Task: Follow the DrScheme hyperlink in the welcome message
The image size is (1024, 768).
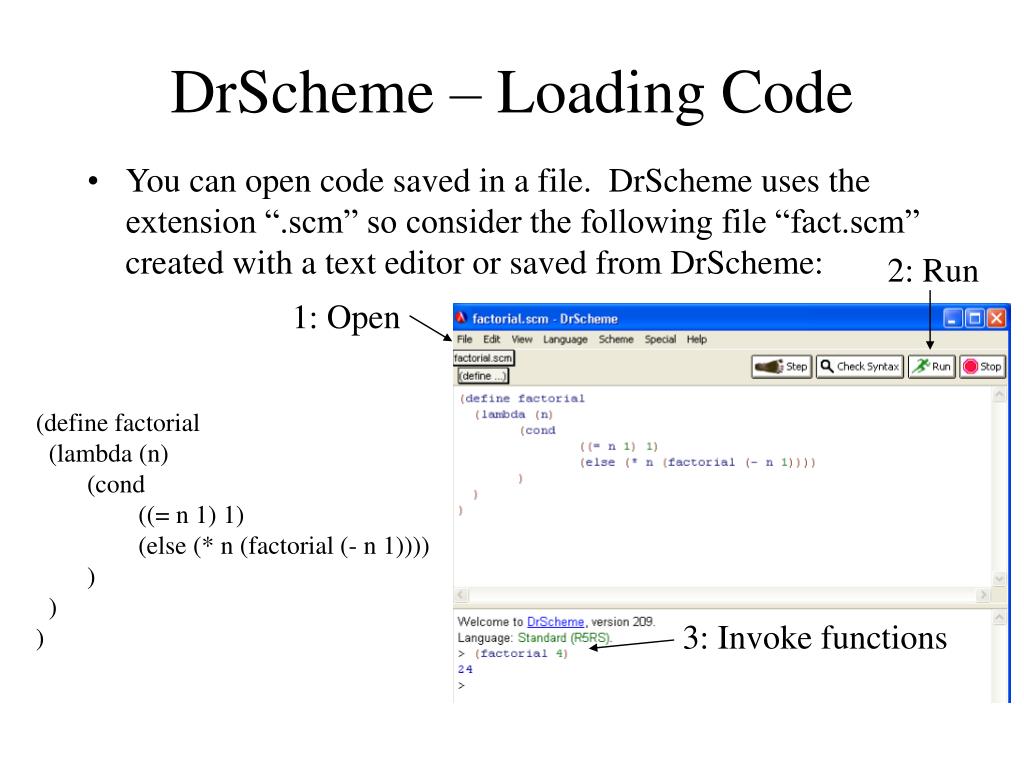Action: 555,622
